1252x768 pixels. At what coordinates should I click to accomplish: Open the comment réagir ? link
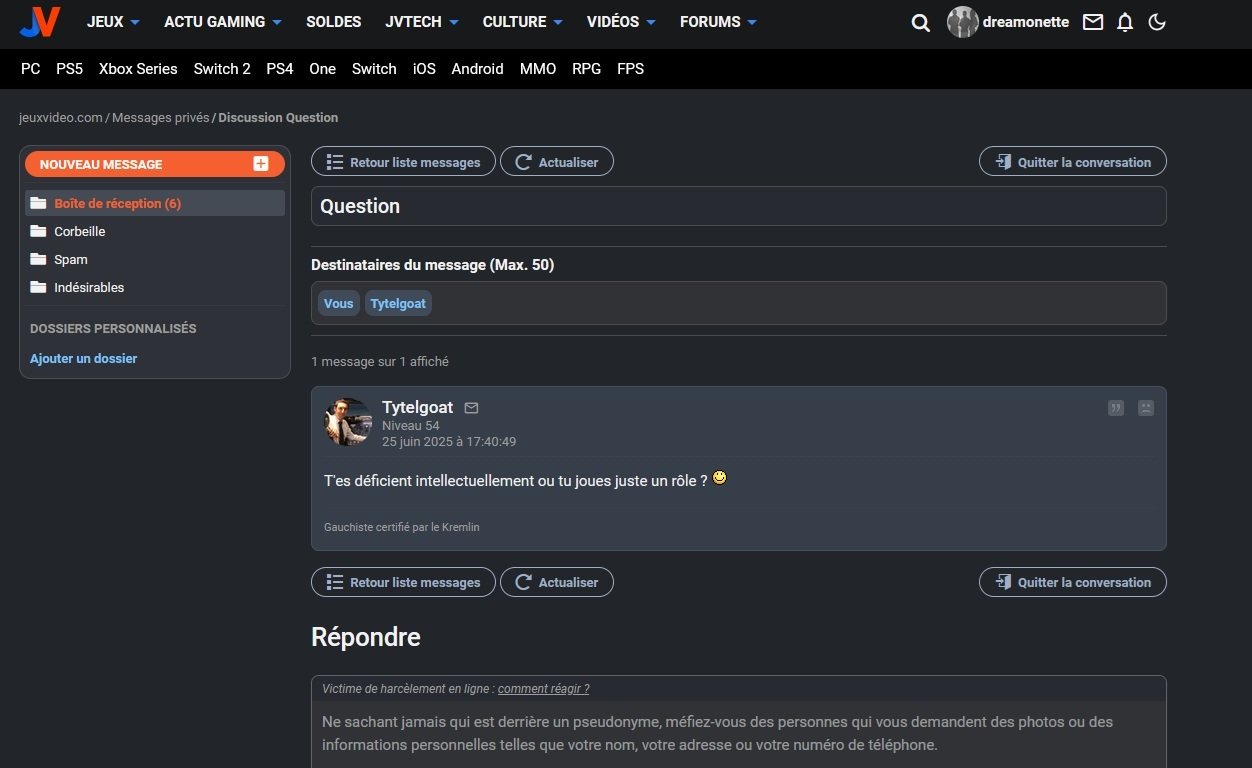click(543, 689)
